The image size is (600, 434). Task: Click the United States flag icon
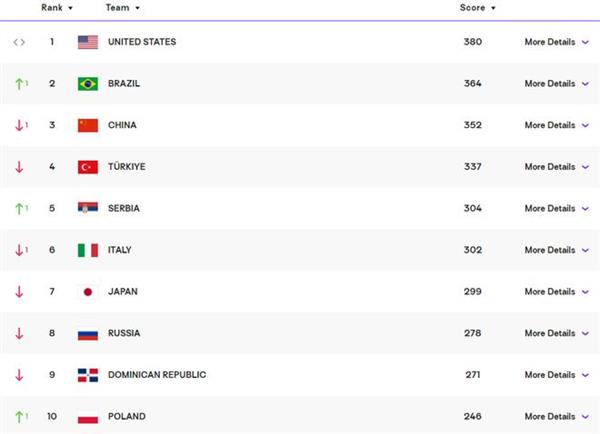click(x=88, y=42)
